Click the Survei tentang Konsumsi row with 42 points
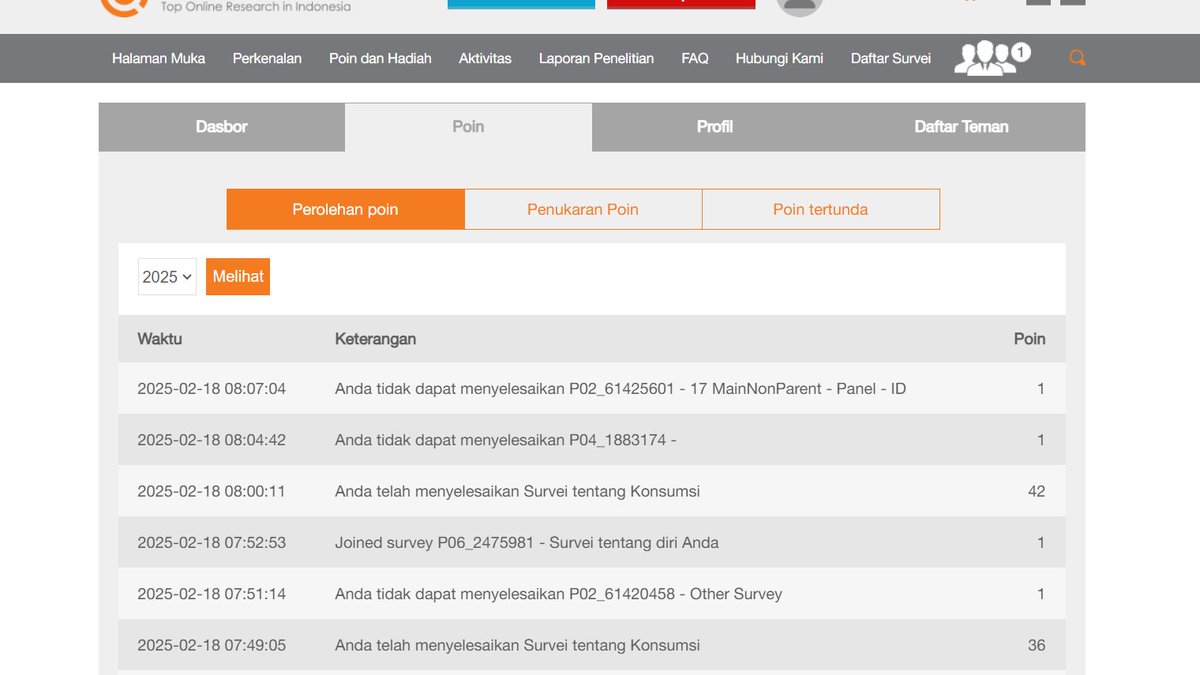 600,491
